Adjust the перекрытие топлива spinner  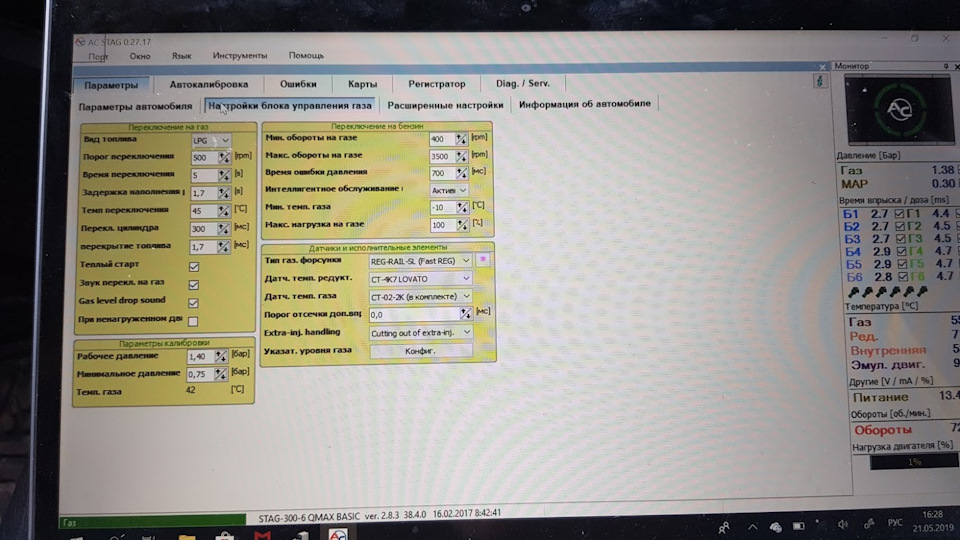click(223, 247)
